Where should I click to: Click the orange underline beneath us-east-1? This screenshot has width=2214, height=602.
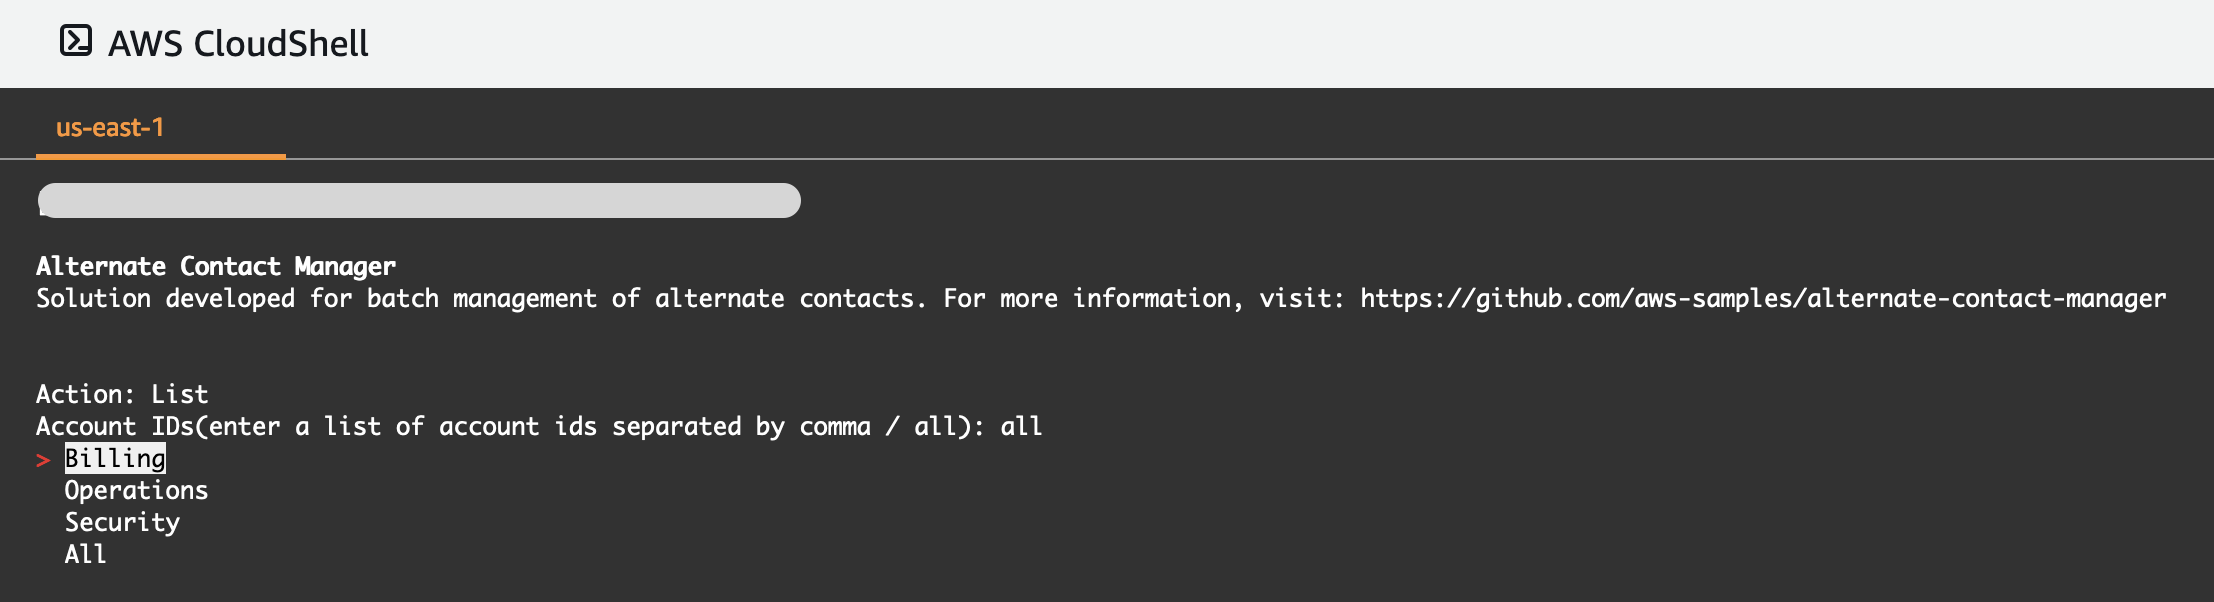point(161,156)
